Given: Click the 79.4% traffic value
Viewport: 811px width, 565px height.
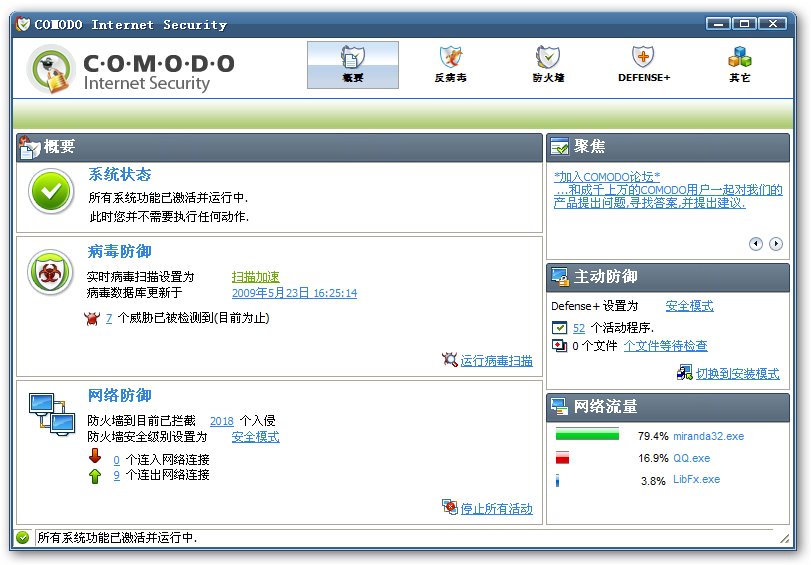Looking at the screenshot, I should pyautogui.click(x=653, y=436).
